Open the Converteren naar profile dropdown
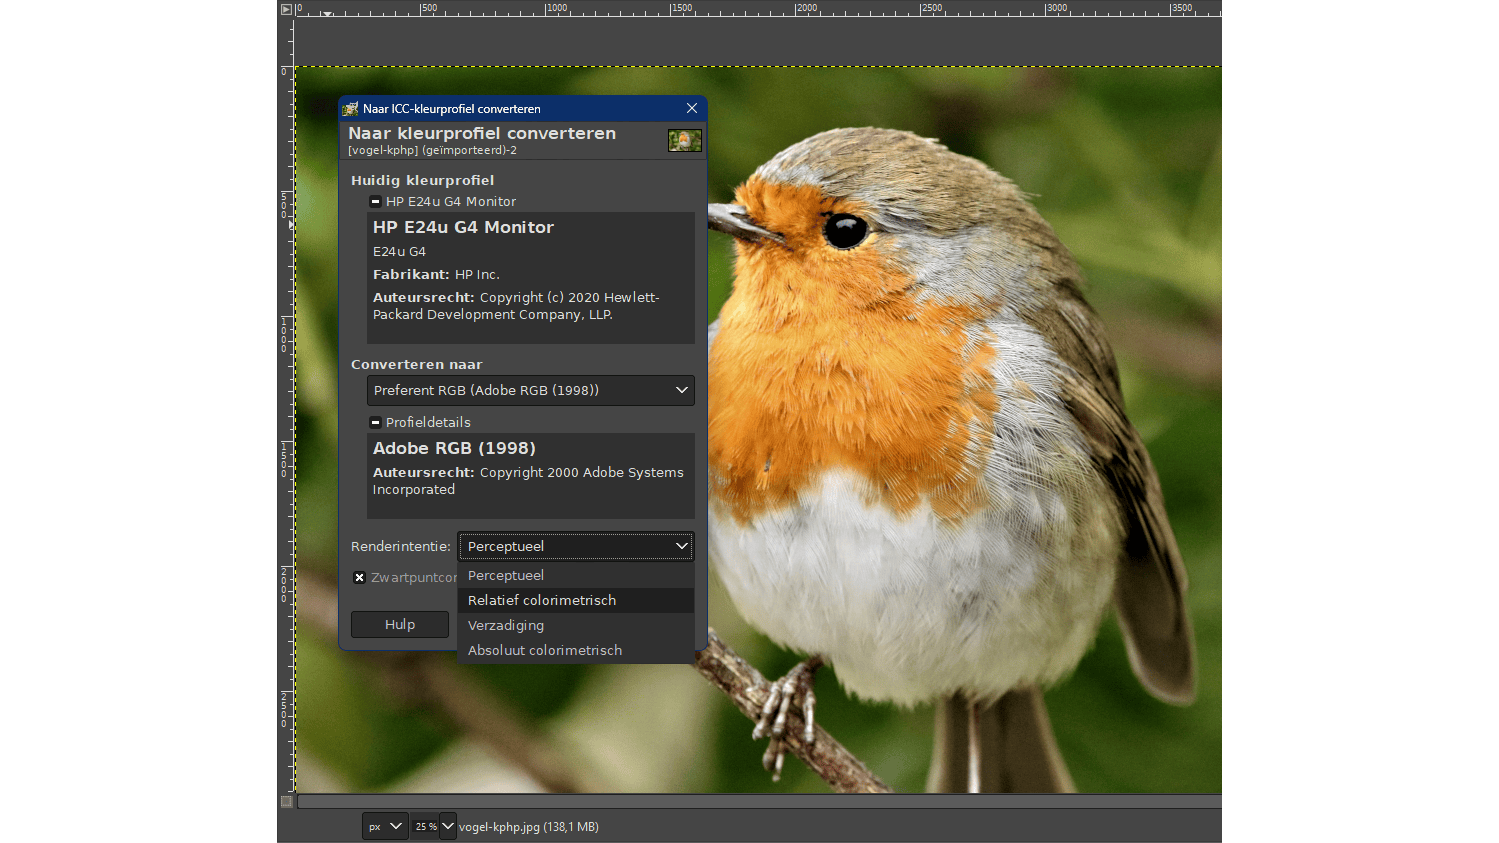 point(530,391)
